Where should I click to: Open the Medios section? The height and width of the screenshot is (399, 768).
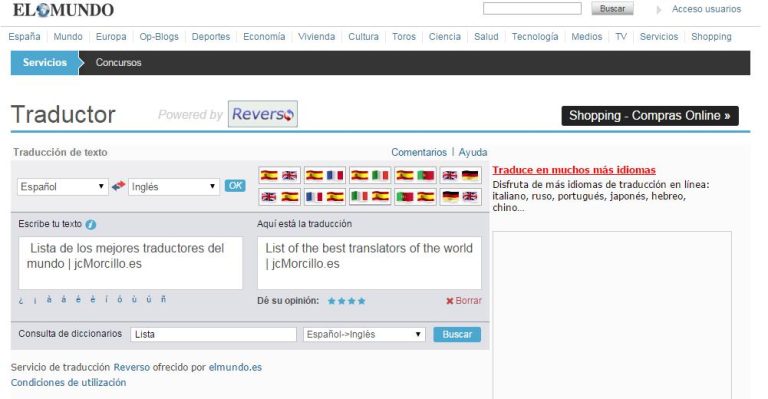tap(587, 37)
